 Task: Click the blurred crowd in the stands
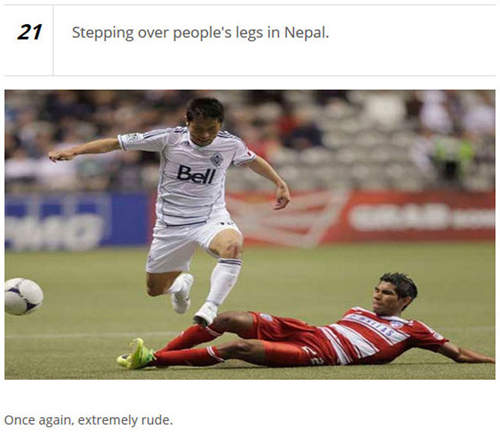point(250,140)
